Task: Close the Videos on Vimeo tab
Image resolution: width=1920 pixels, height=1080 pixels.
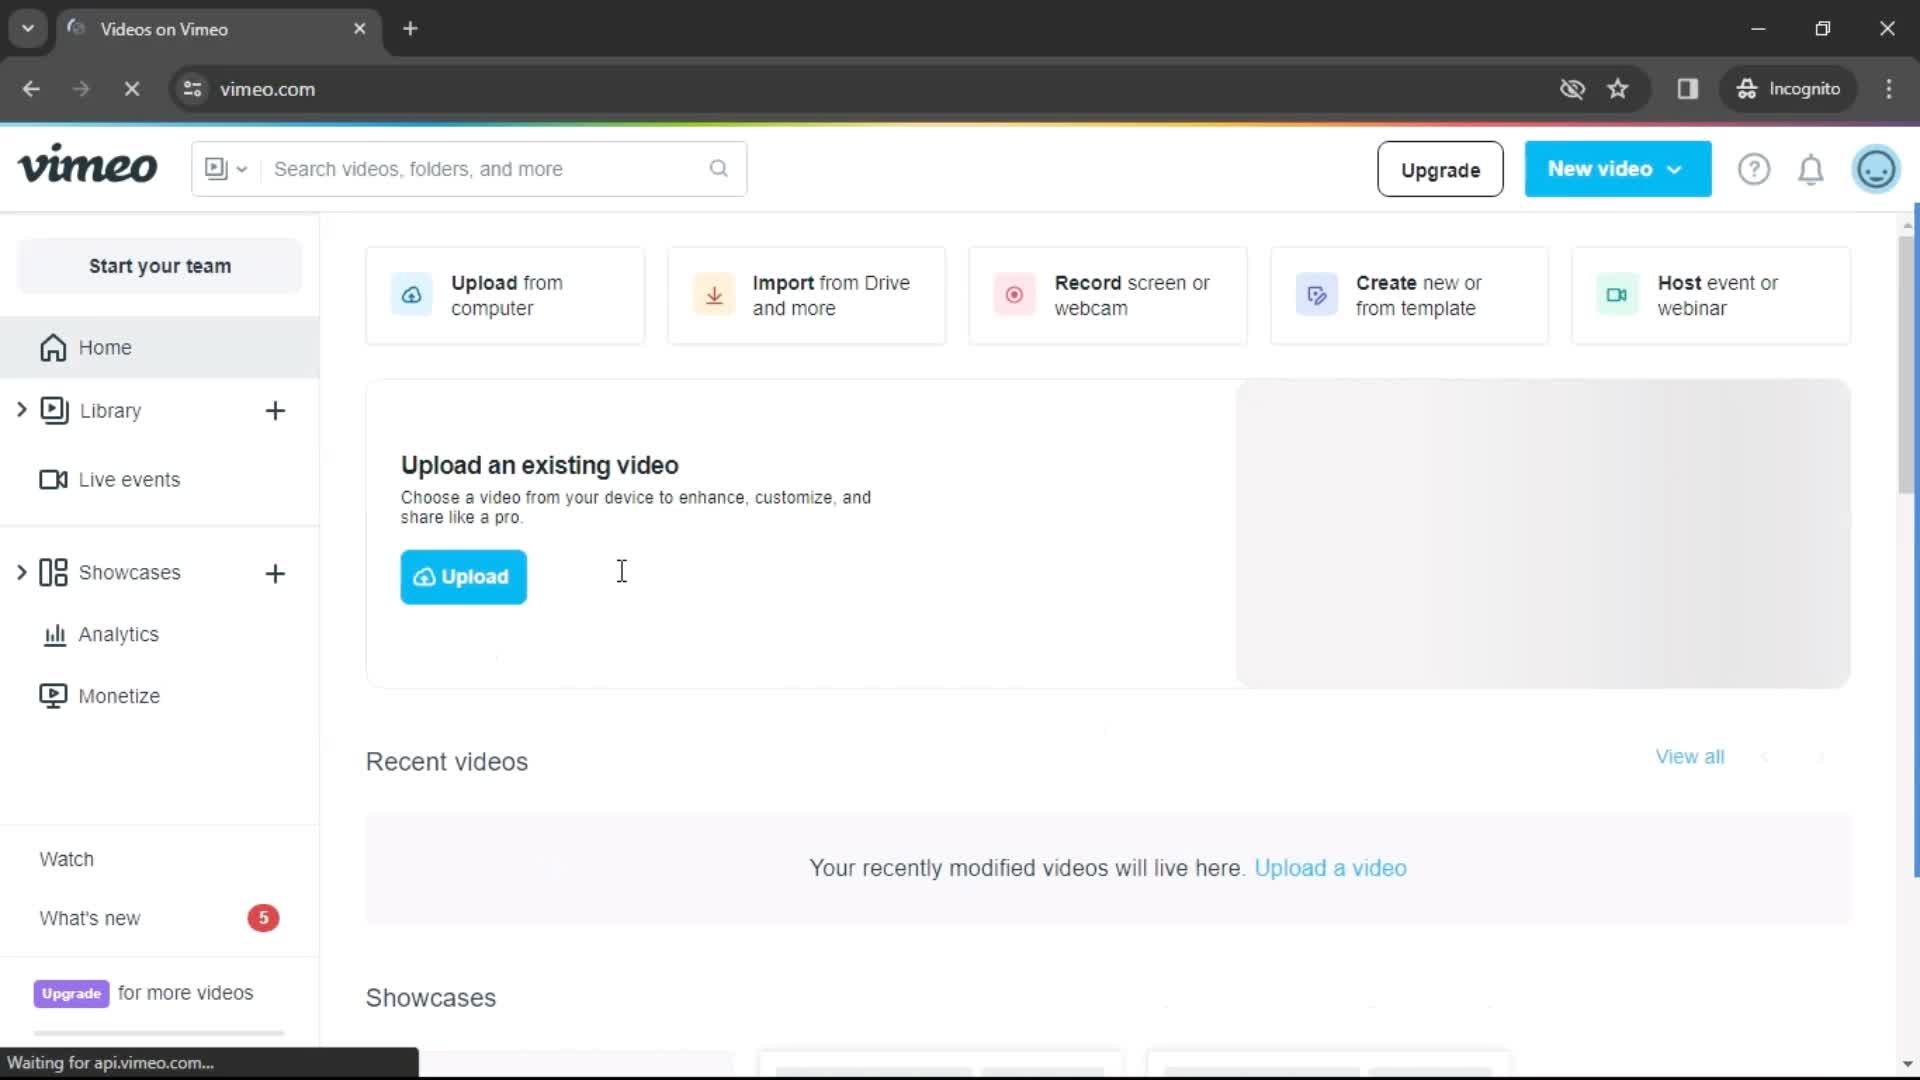Action: click(x=360, y=29)
